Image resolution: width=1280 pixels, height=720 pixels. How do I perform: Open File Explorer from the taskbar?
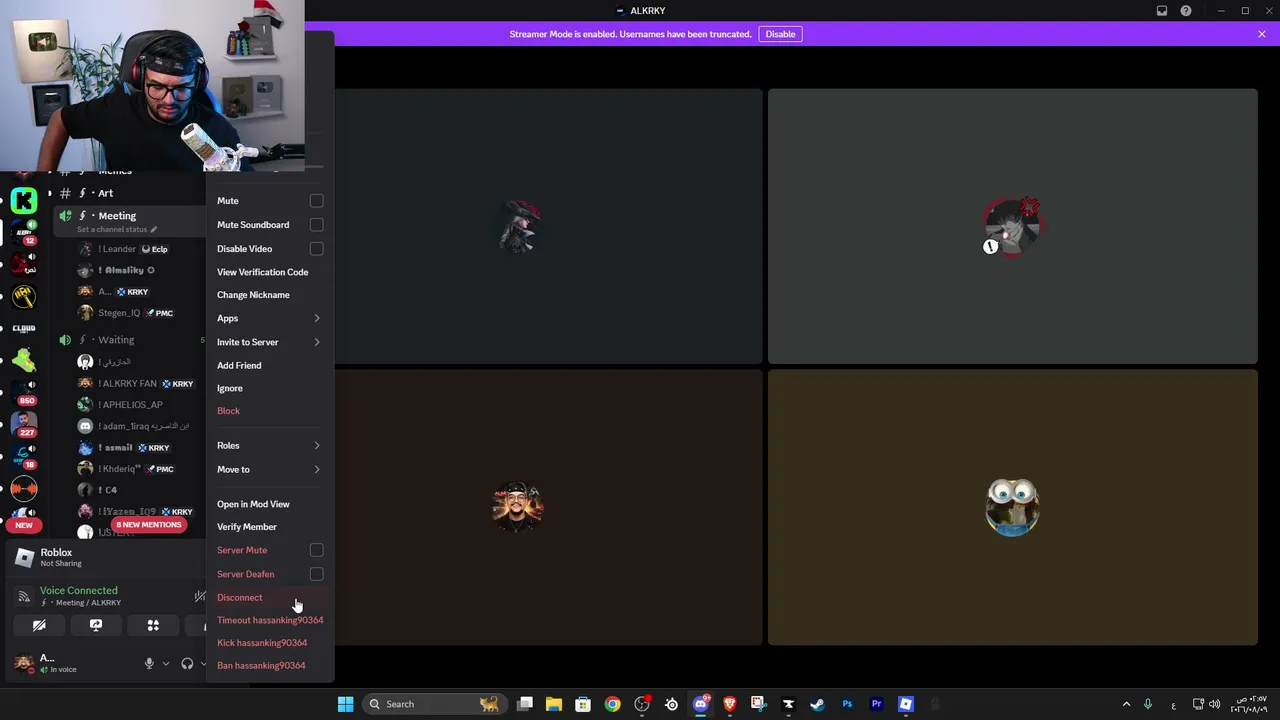click(554, 704)
